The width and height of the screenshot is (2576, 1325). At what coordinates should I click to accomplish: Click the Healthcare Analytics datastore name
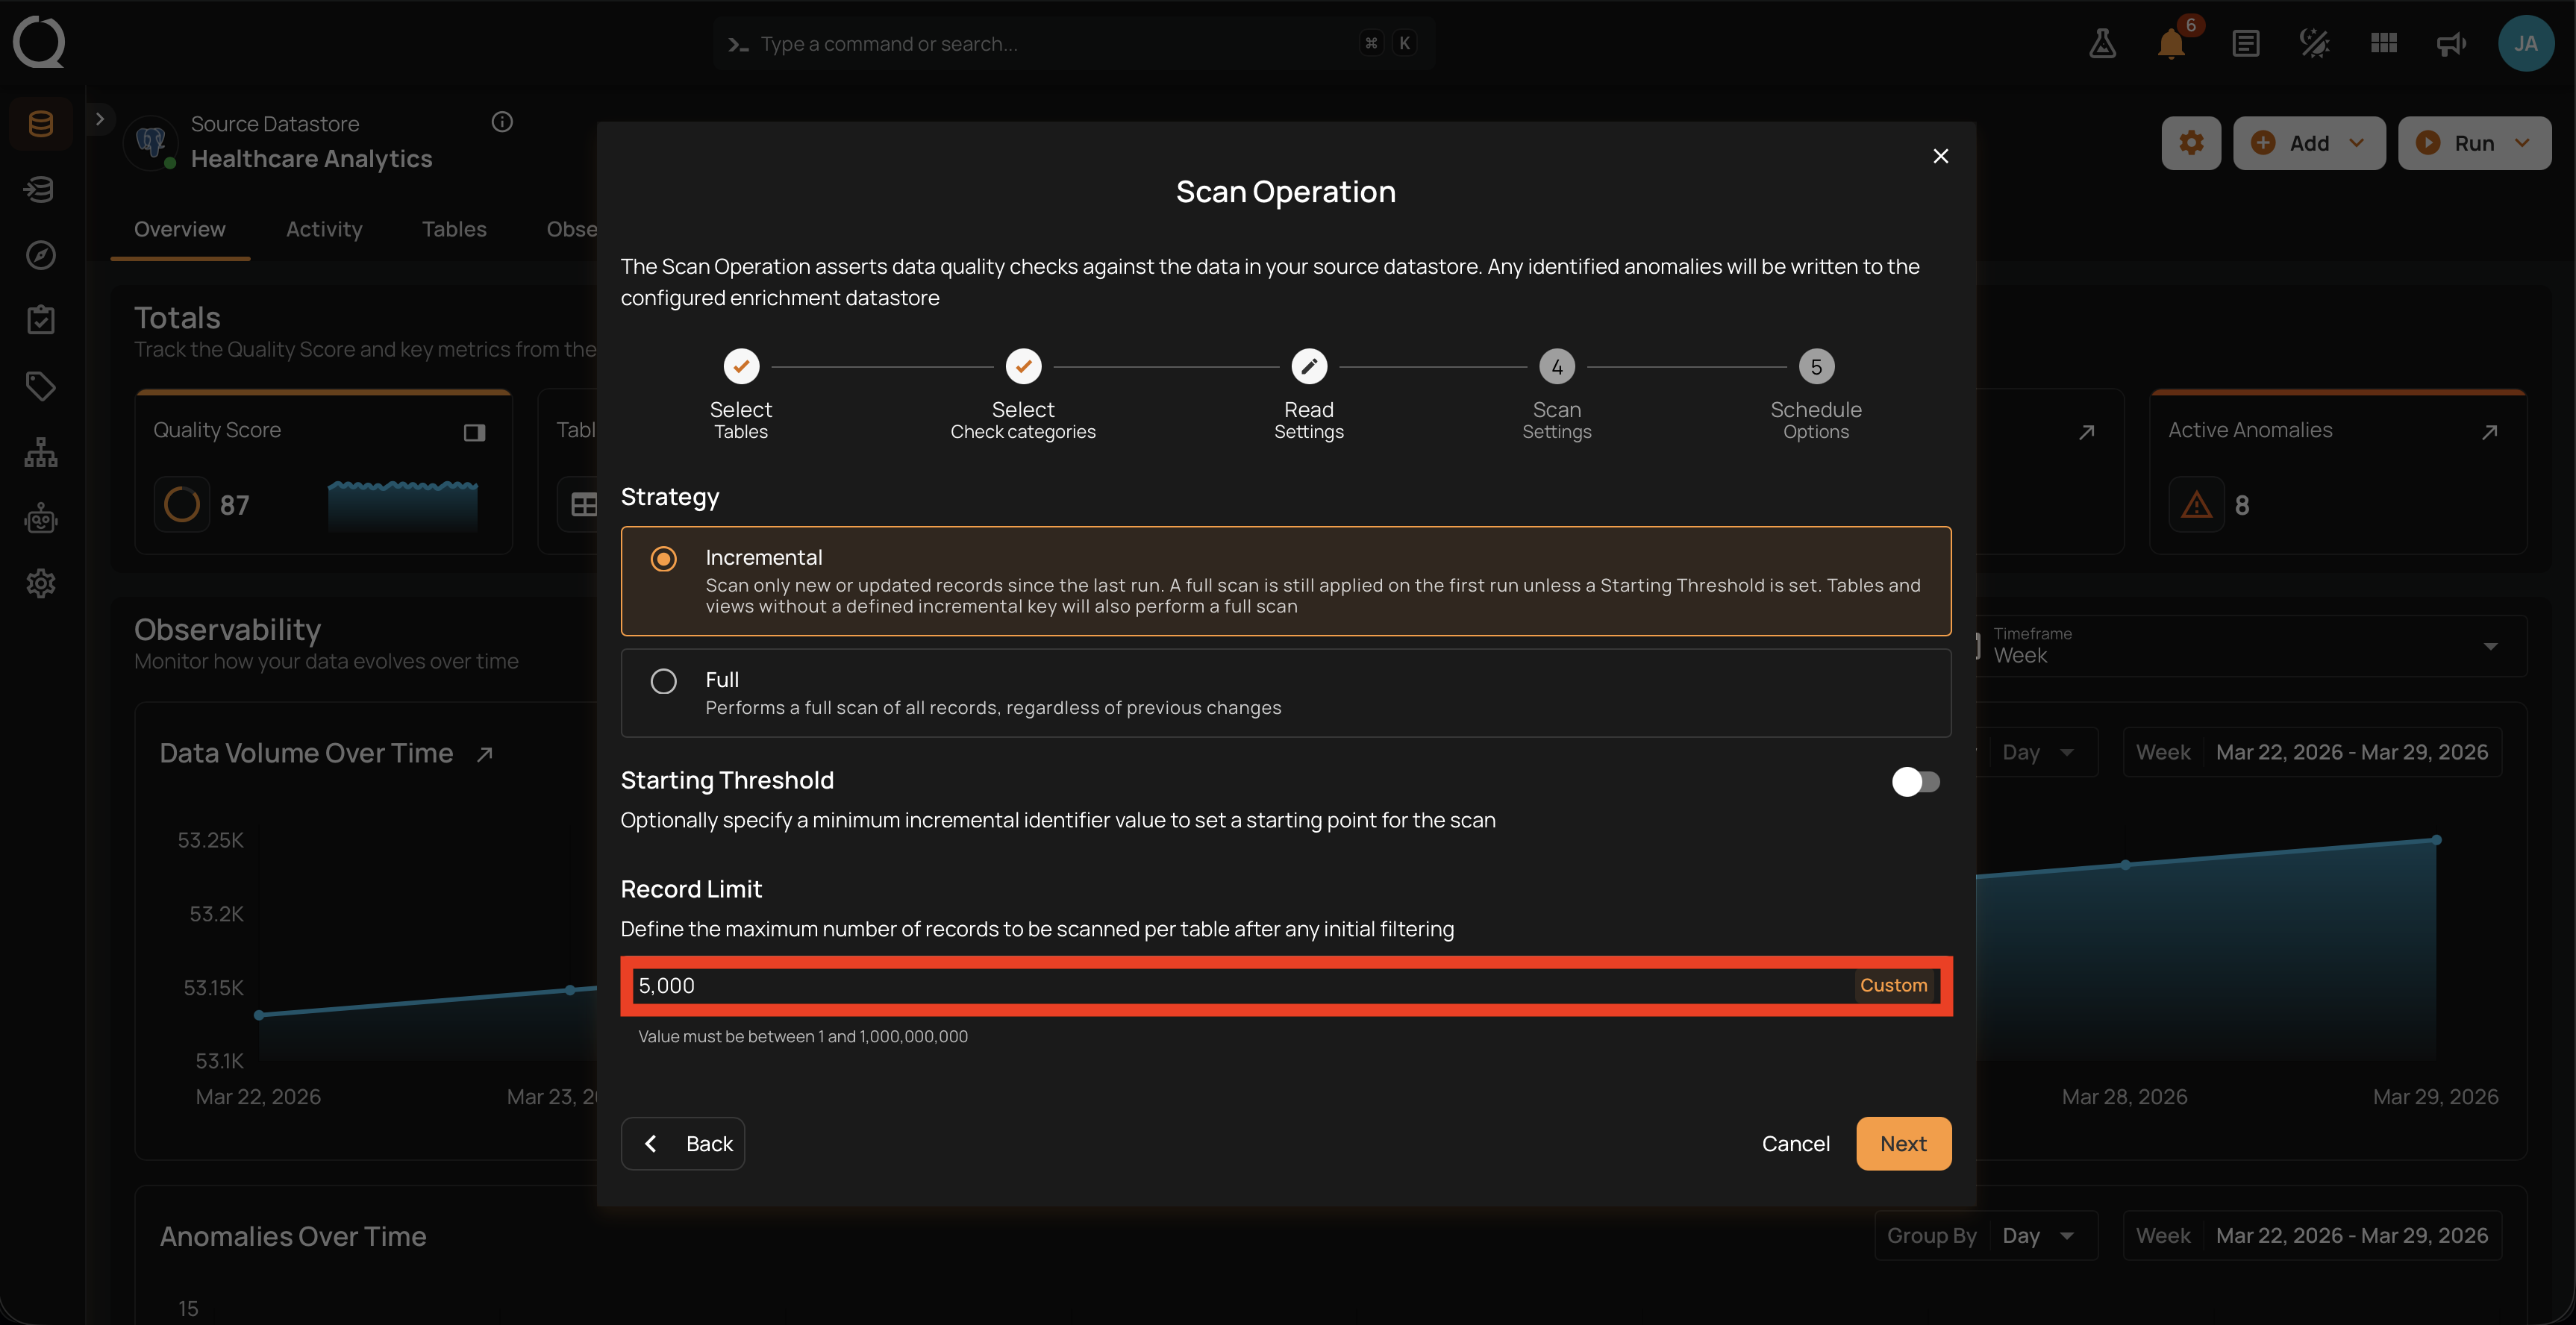(x=311, y=159)
